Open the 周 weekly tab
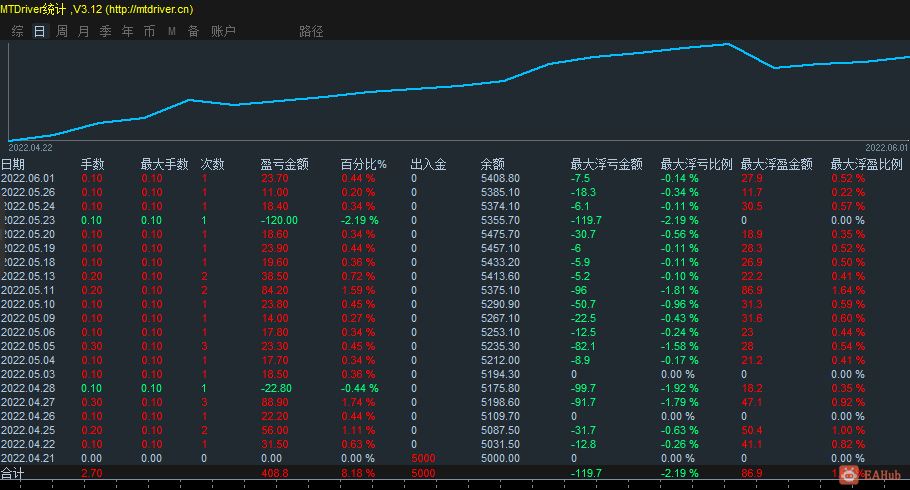The height and width of the screenshot is (490, 910). 62,31
